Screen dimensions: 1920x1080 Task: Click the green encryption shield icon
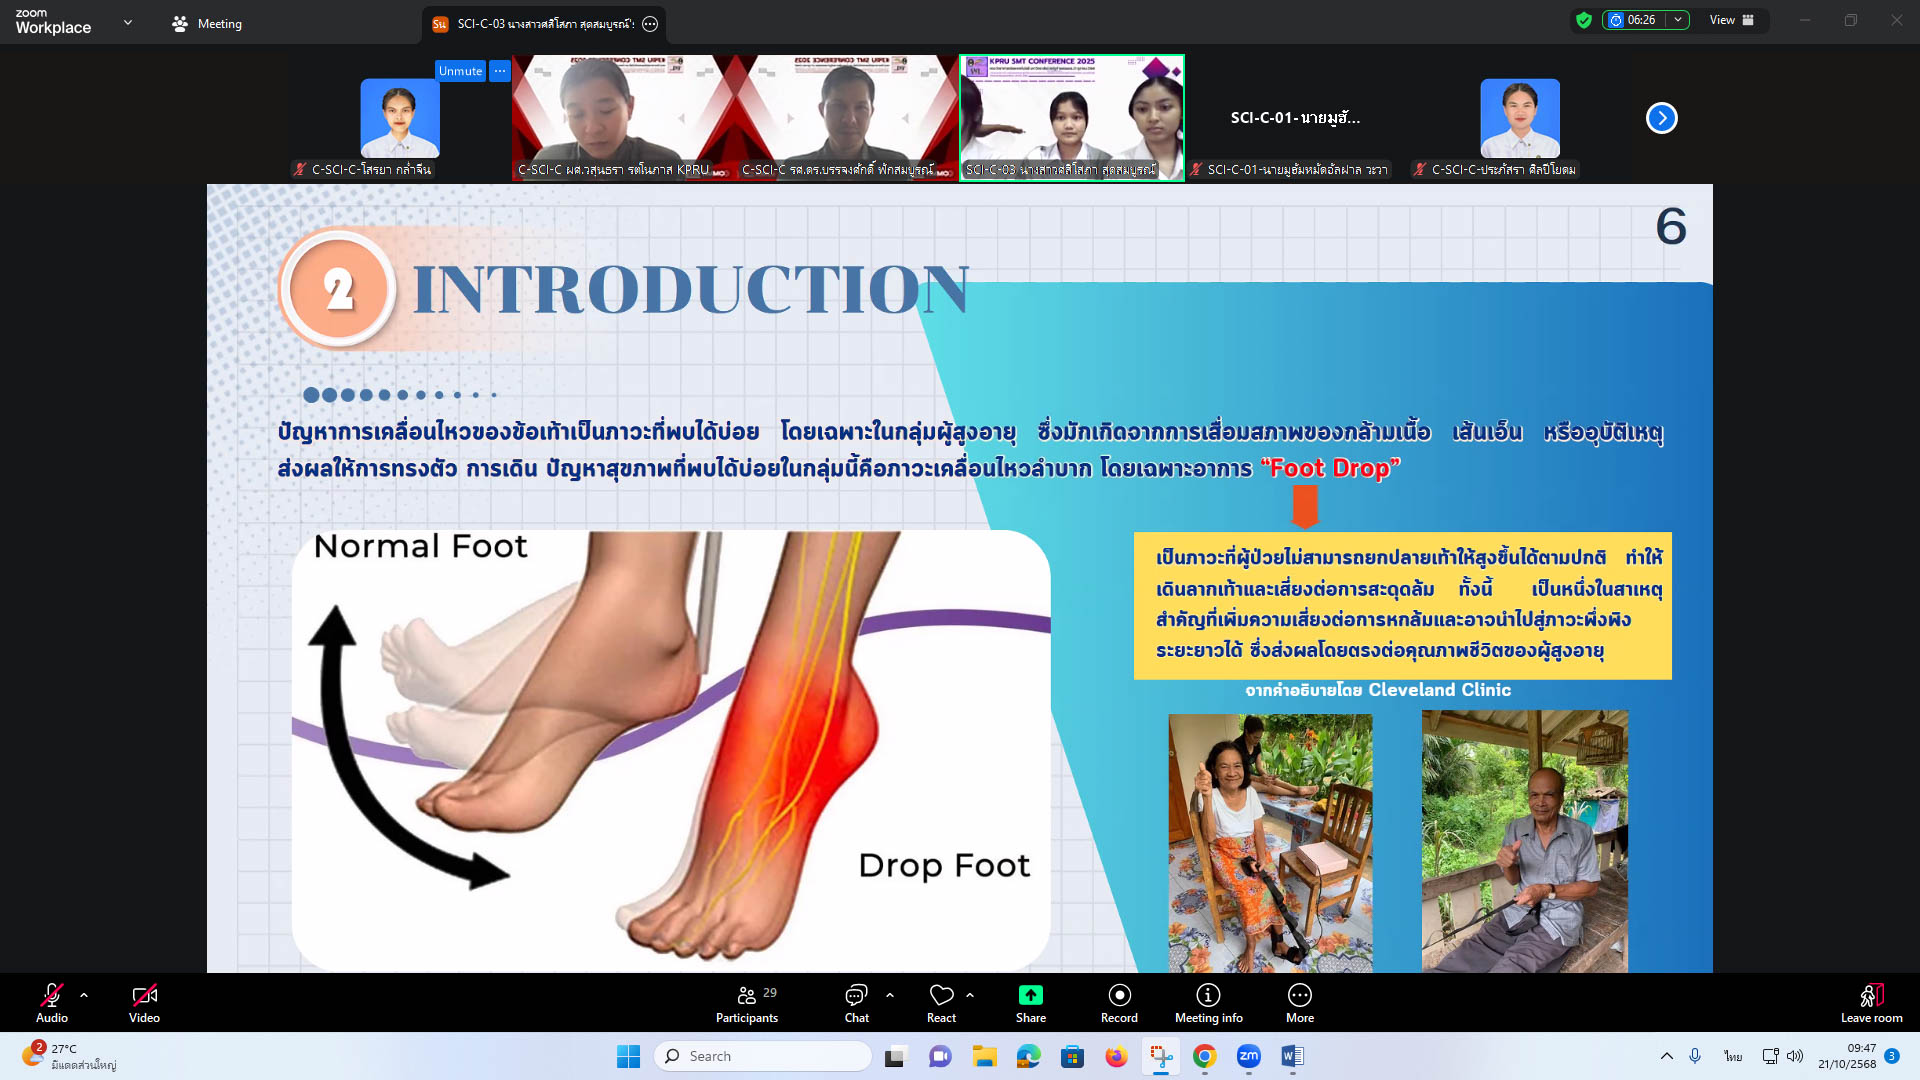[x=1584, y=20]
